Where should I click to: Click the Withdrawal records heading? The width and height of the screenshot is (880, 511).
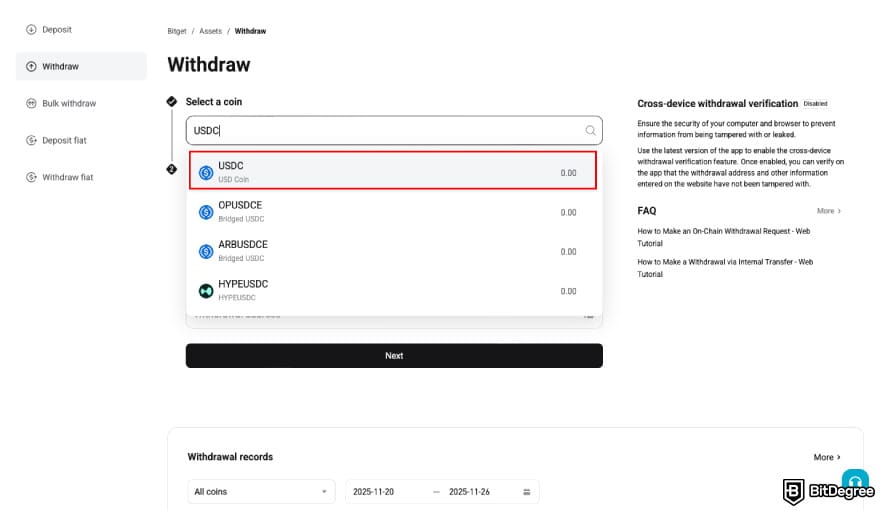pos(230,457)
